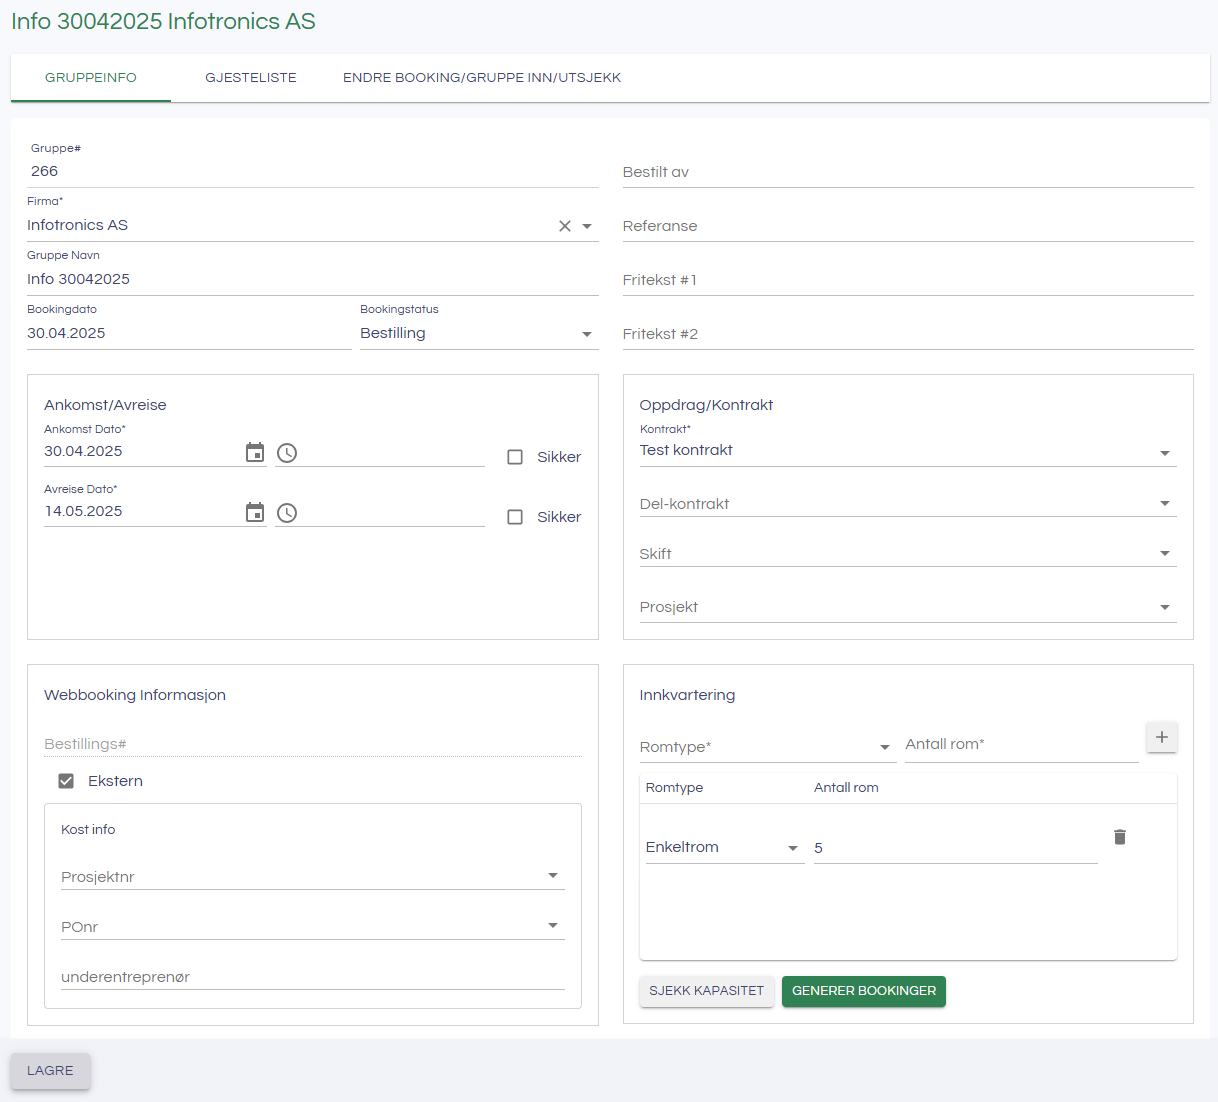This screenshot has width=1218, height=1102.
Task: Add room type with plus icon
Action: coord(1161,737)
